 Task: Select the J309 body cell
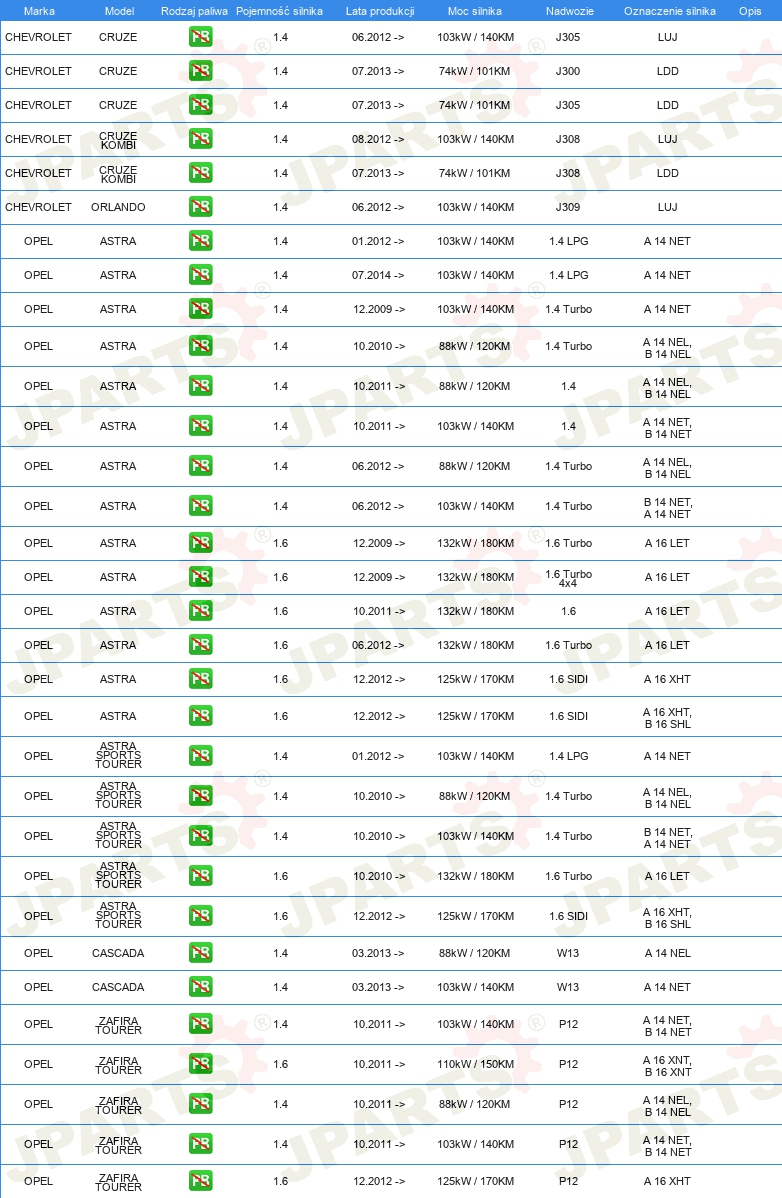coord(568,207)
